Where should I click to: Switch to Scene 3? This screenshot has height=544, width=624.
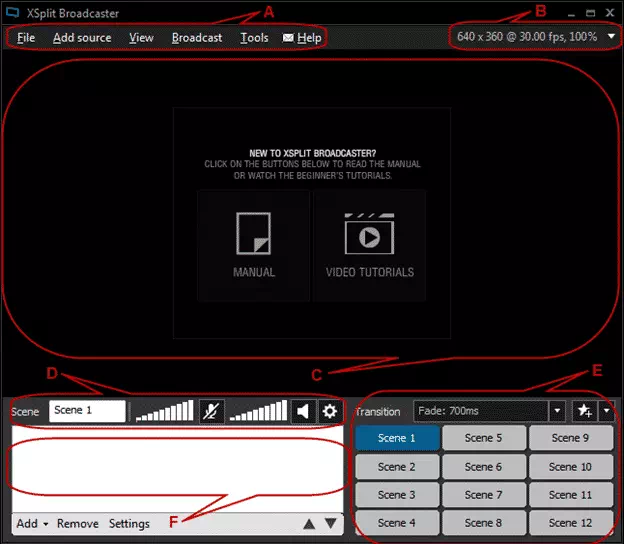(397, 495)
